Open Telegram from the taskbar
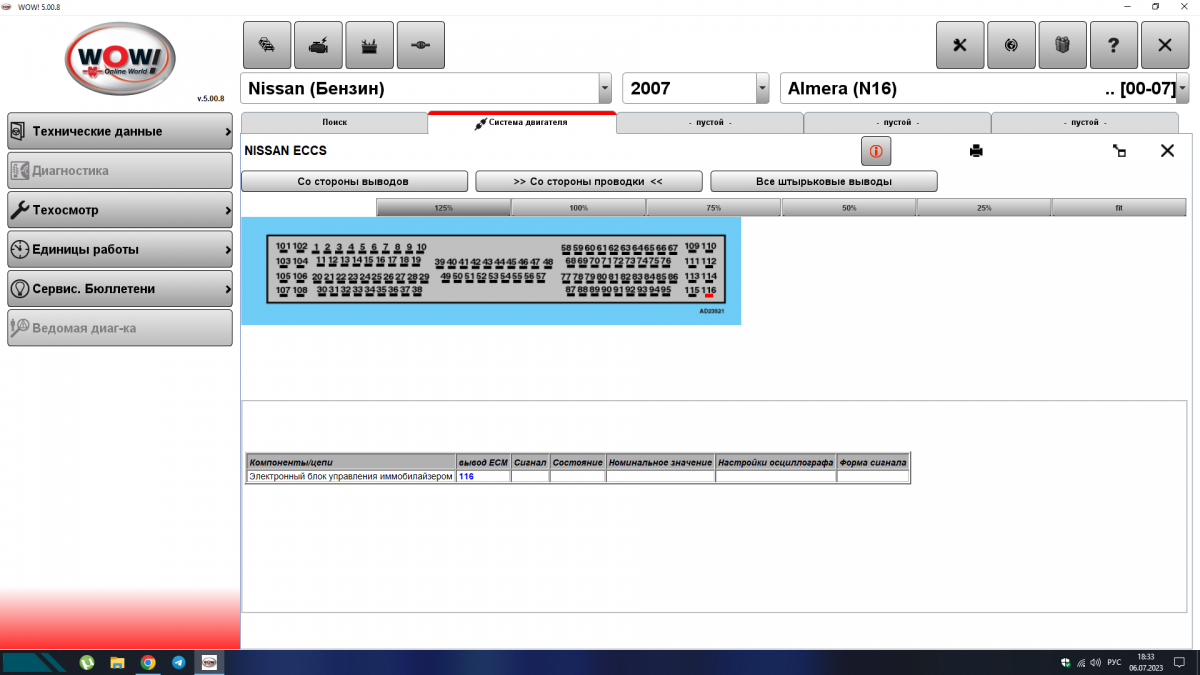Screen dimensions: 1200x675 178,662
